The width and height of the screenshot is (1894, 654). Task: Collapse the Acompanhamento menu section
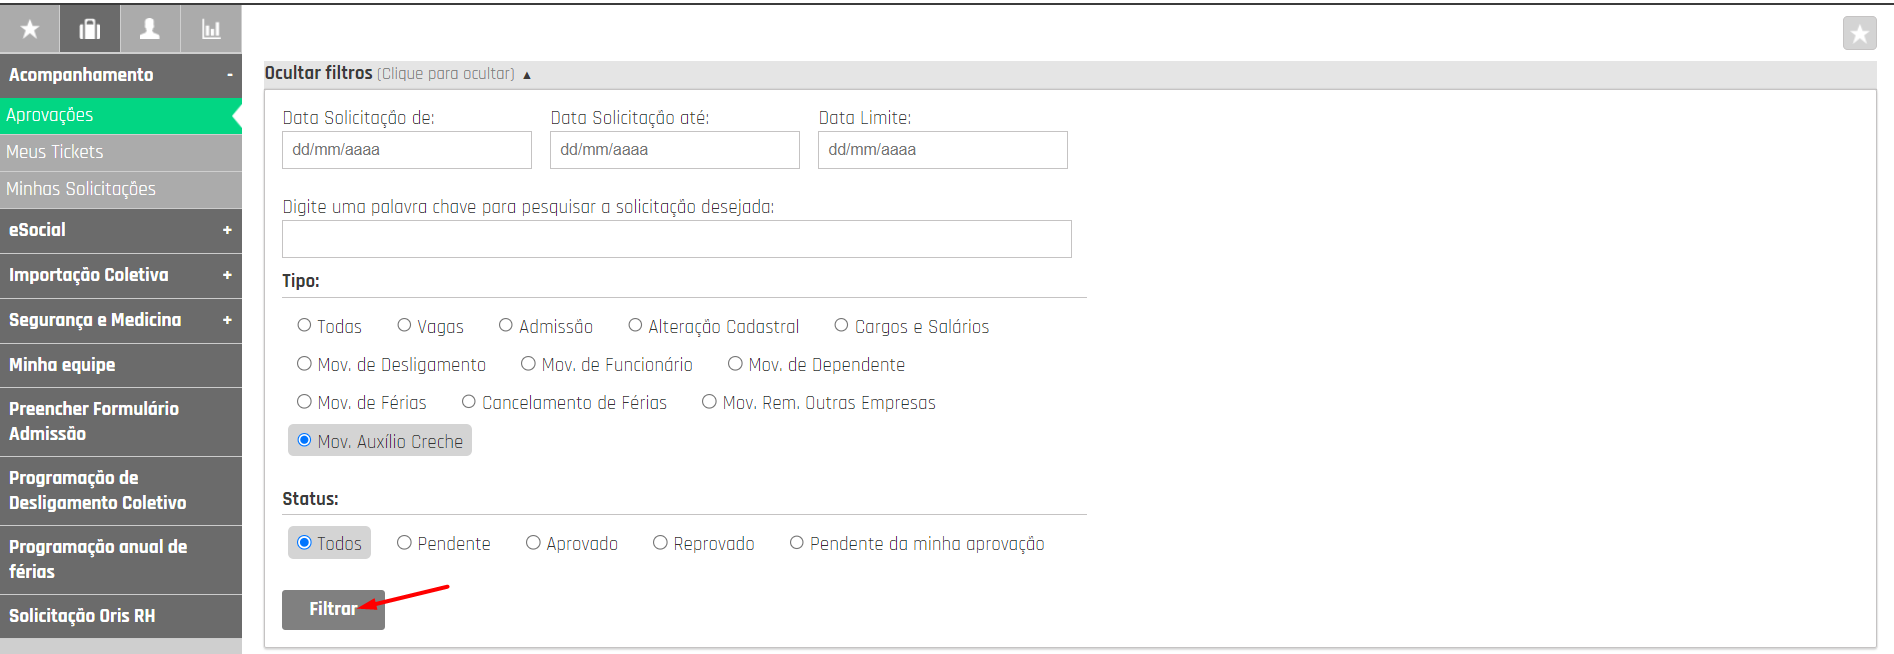(x=121, y=75)
